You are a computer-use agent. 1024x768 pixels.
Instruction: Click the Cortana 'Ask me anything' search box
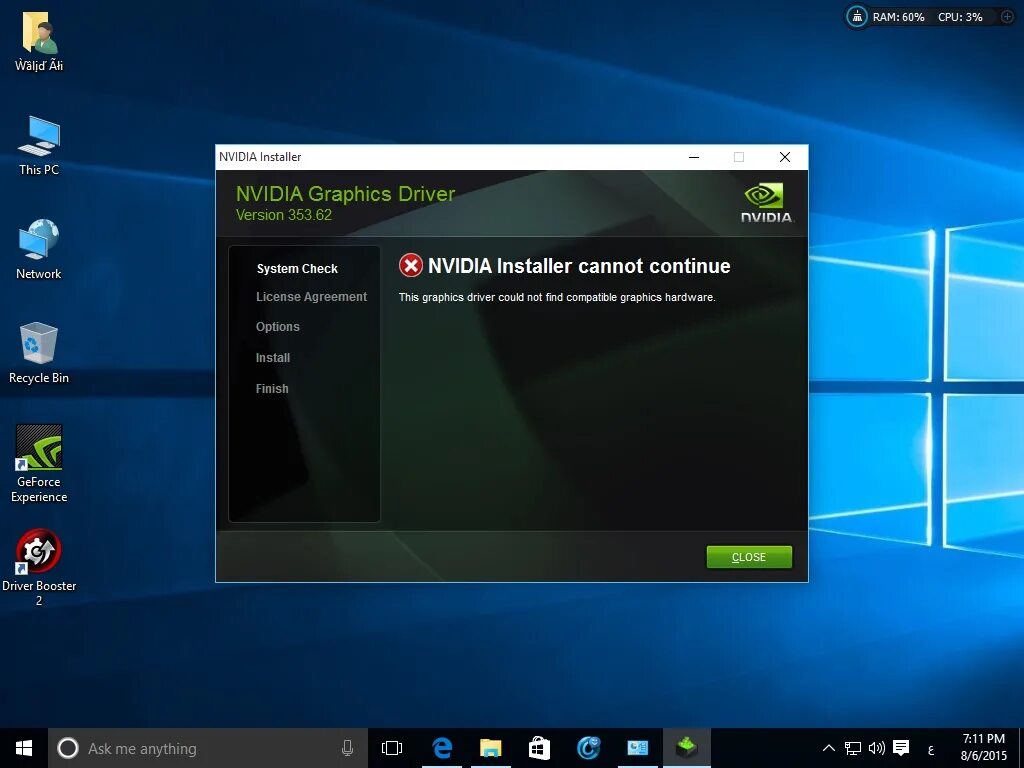[208, 748]
